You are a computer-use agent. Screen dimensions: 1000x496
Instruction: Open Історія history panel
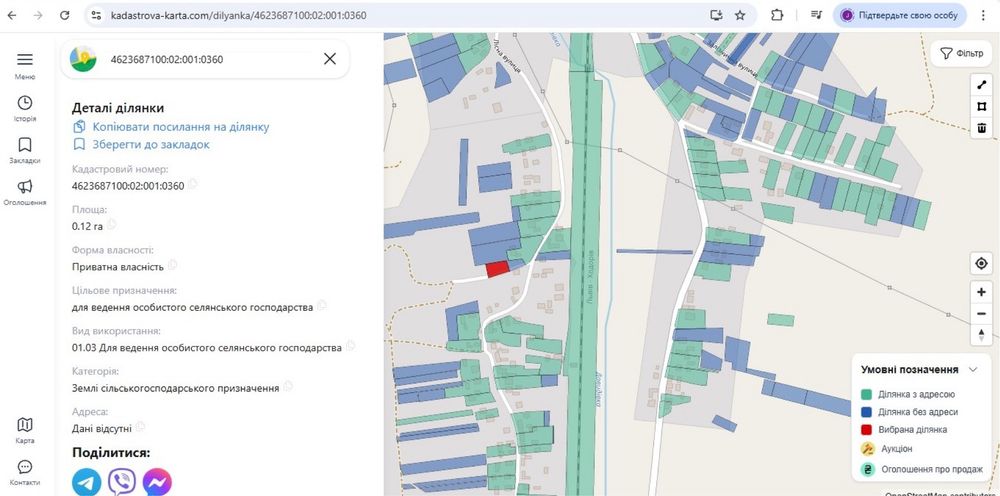pyautogui.click(x=25, y=103)
